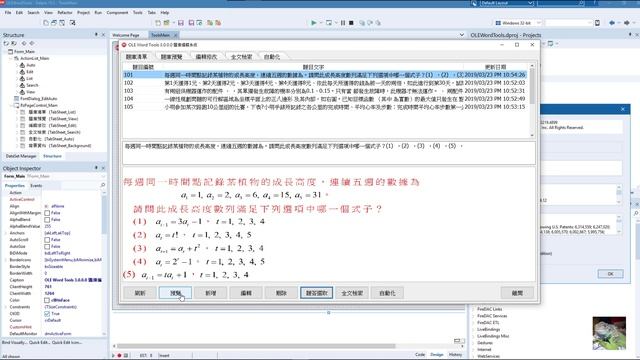Open the File menu

pyautogui.click(x=8, y=13)
